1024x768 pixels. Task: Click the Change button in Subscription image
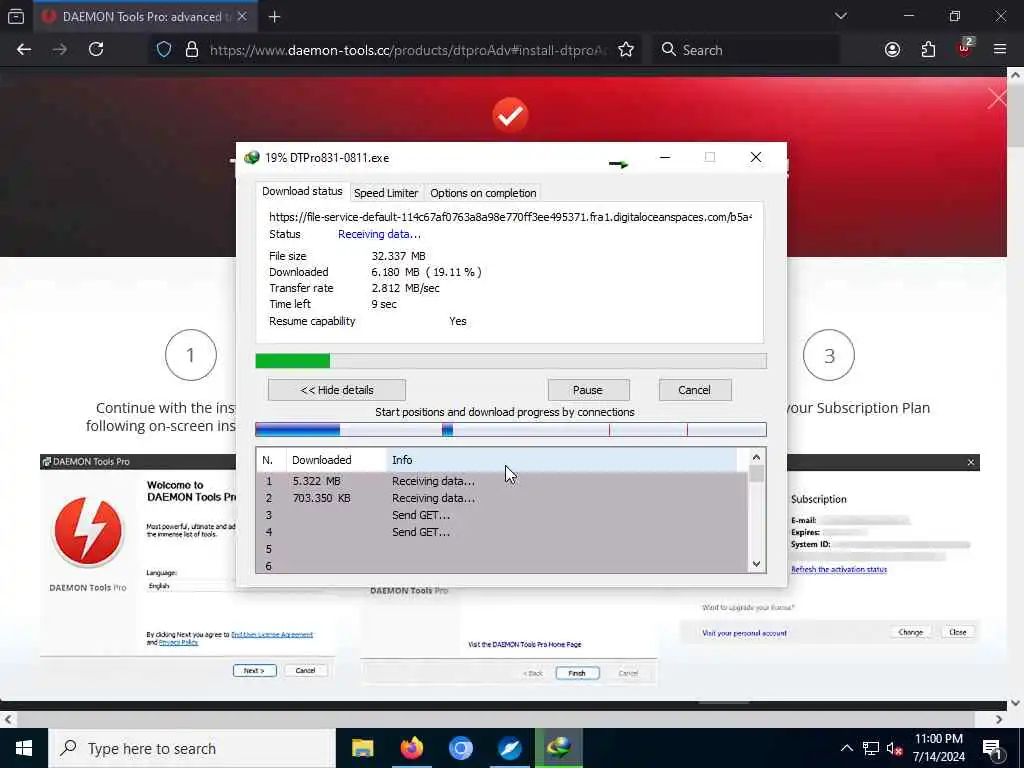(910, 632)
